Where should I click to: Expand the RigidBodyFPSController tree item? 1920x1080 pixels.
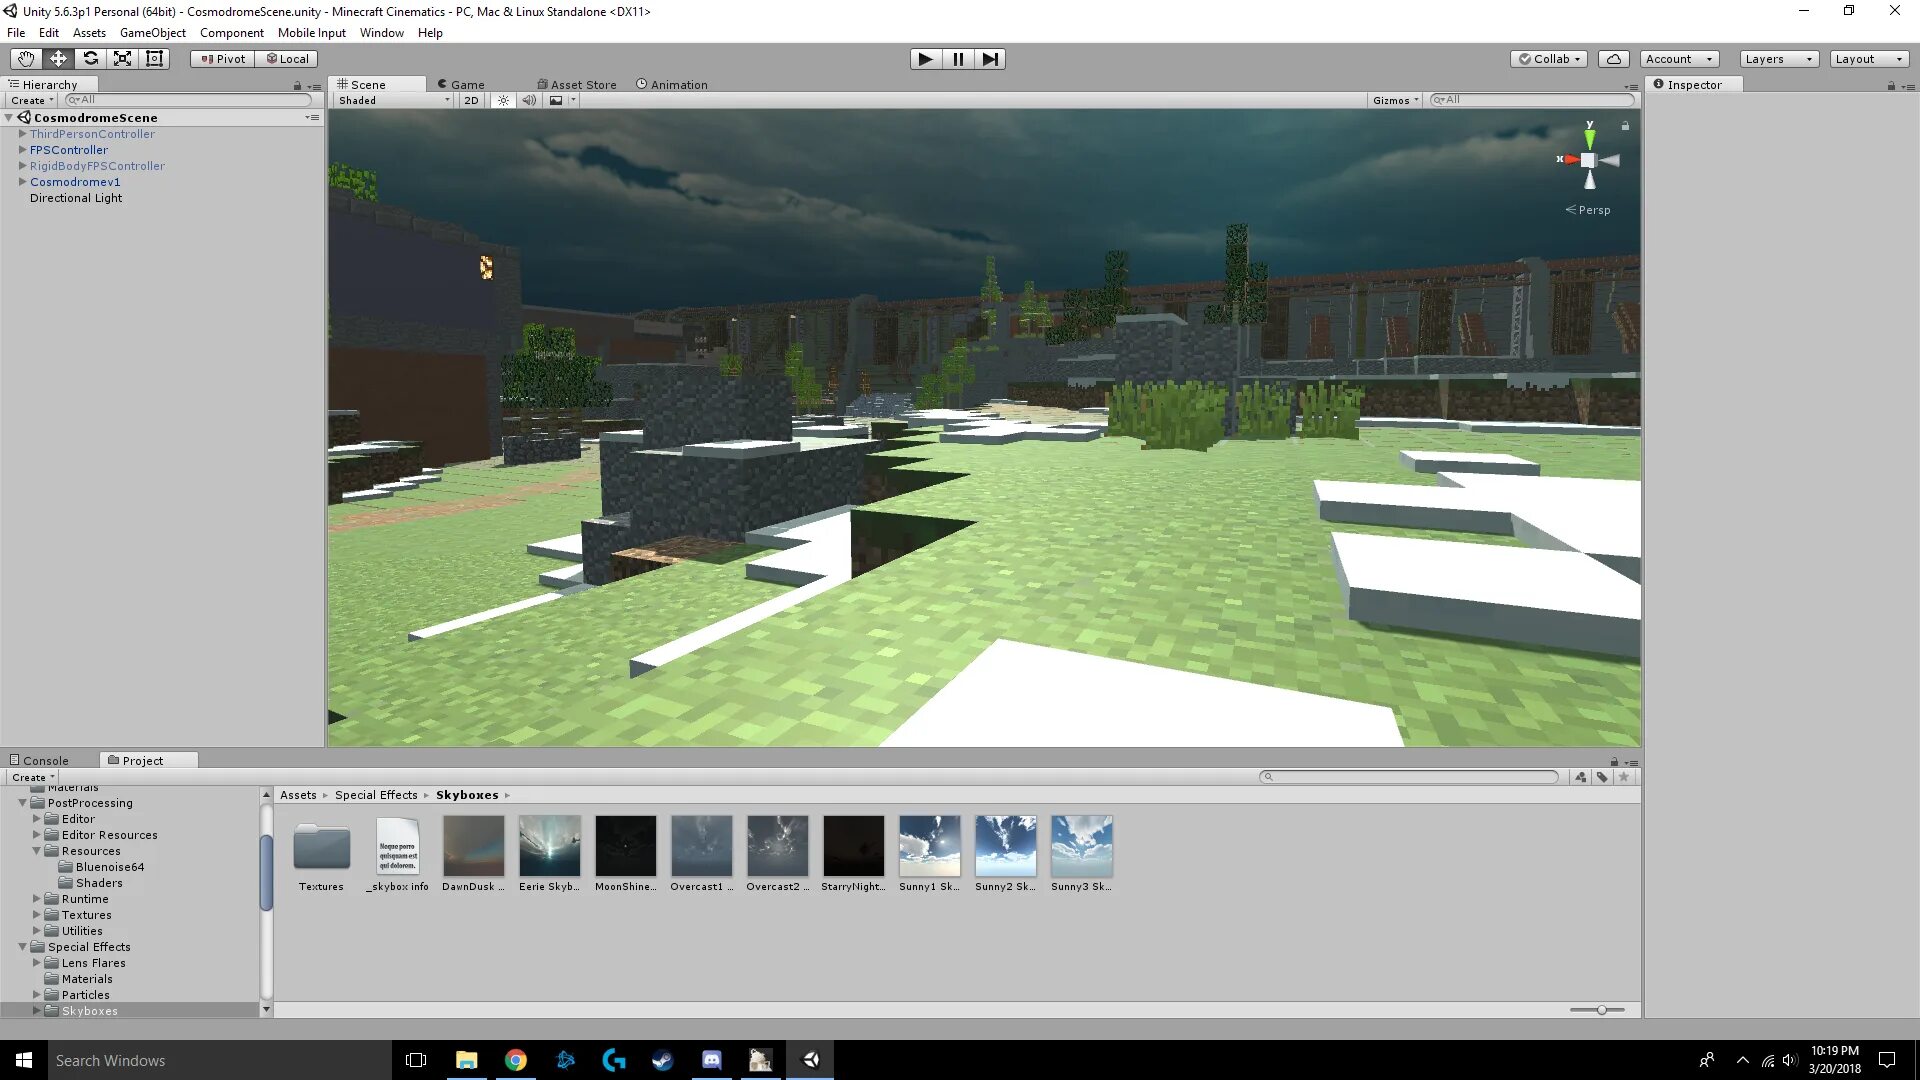click(x=22, y=165)
